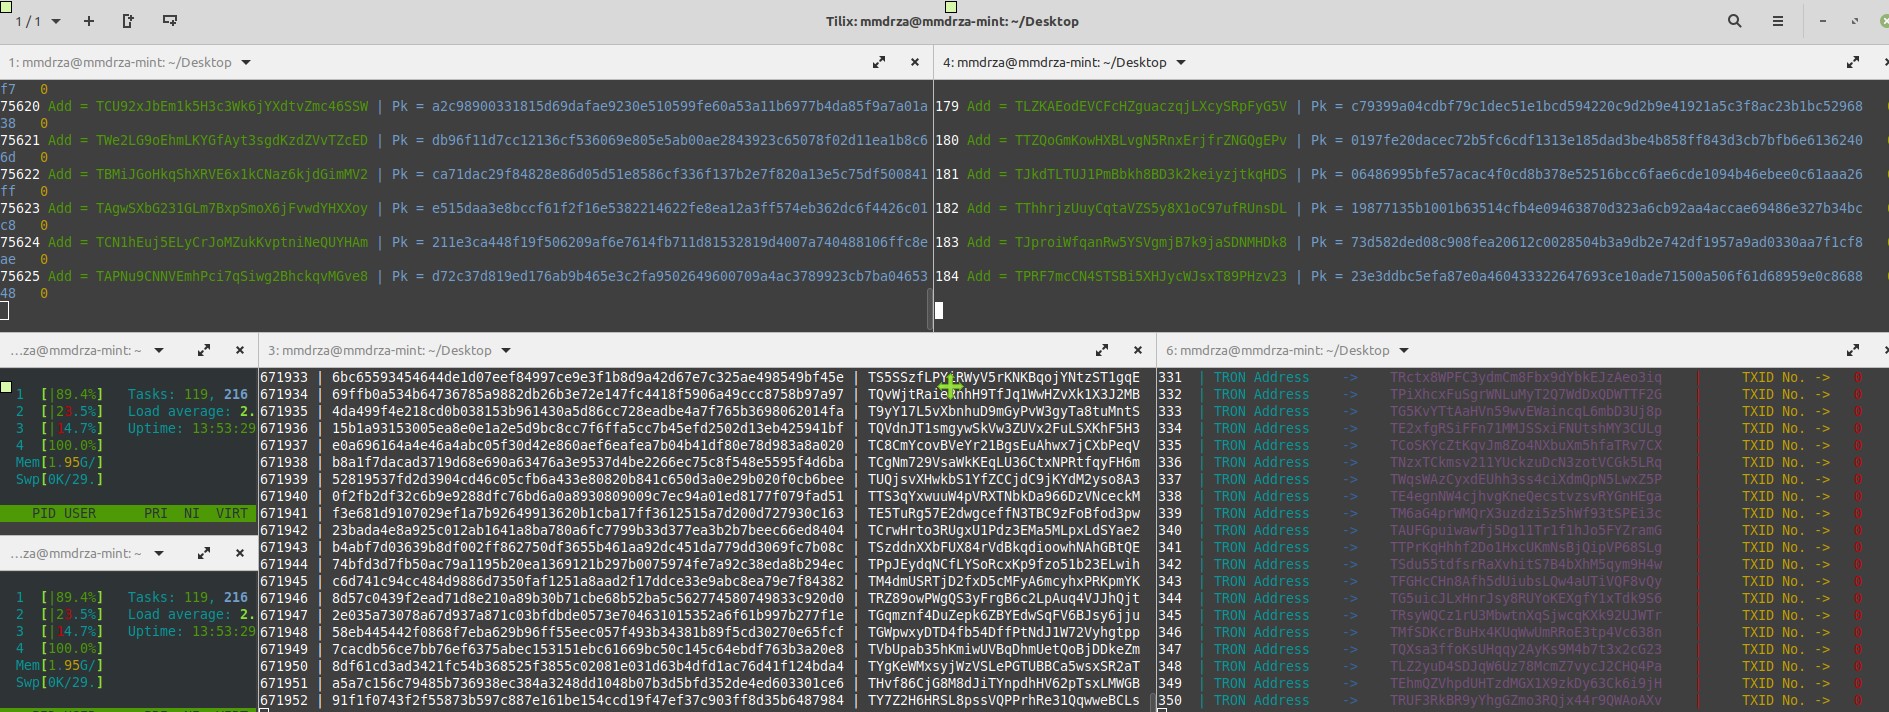The width and height of the screenshot is (1889, 712).
Task: Expand terminal 3 title dropdown arrow
Action: pos(506,350)
